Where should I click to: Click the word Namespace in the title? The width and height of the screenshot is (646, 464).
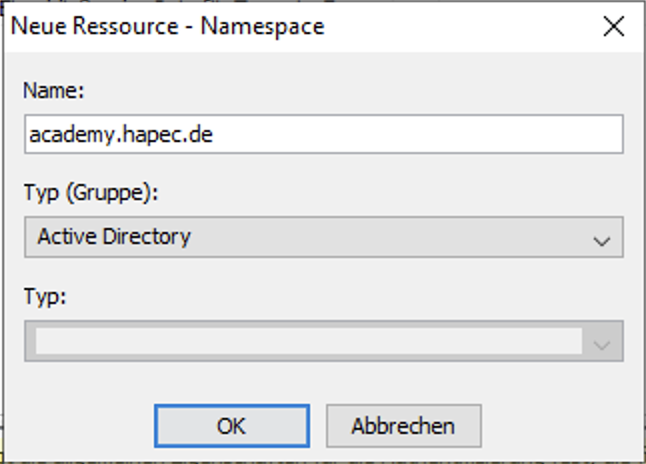pos(263,26)
